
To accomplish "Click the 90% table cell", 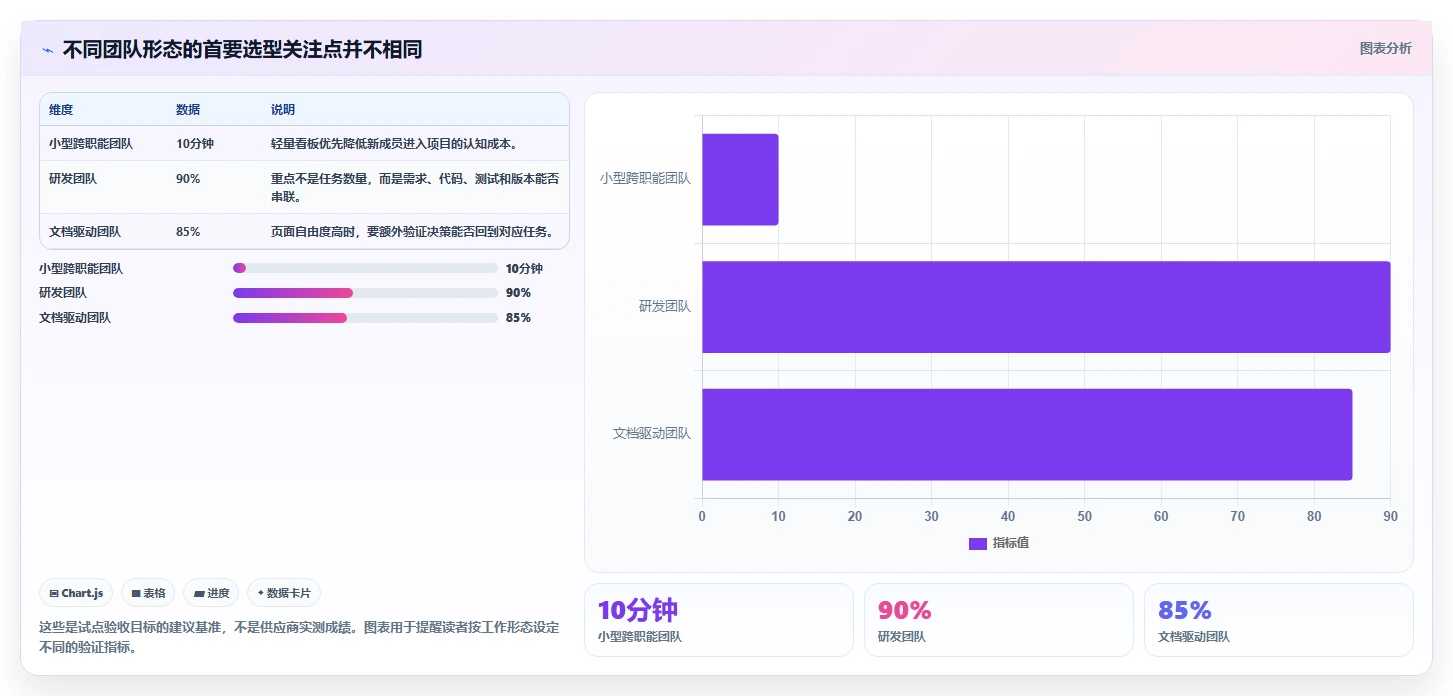I will click(188, 179).
